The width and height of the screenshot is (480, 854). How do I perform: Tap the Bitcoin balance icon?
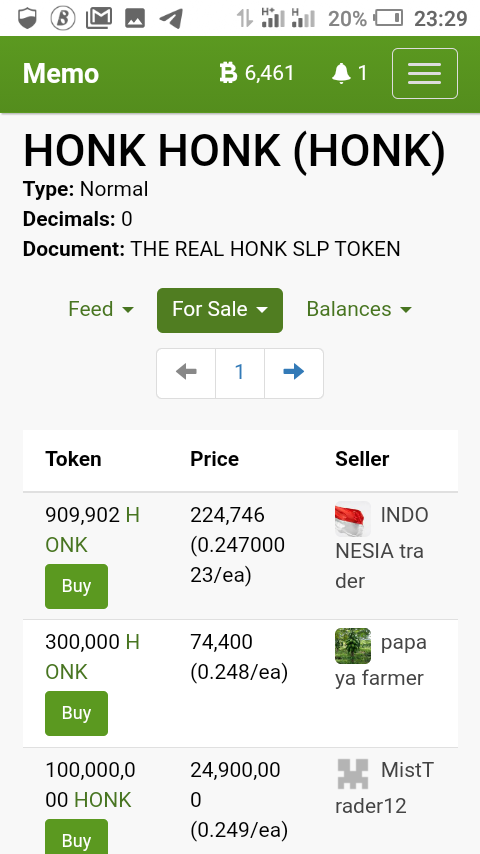228,72
